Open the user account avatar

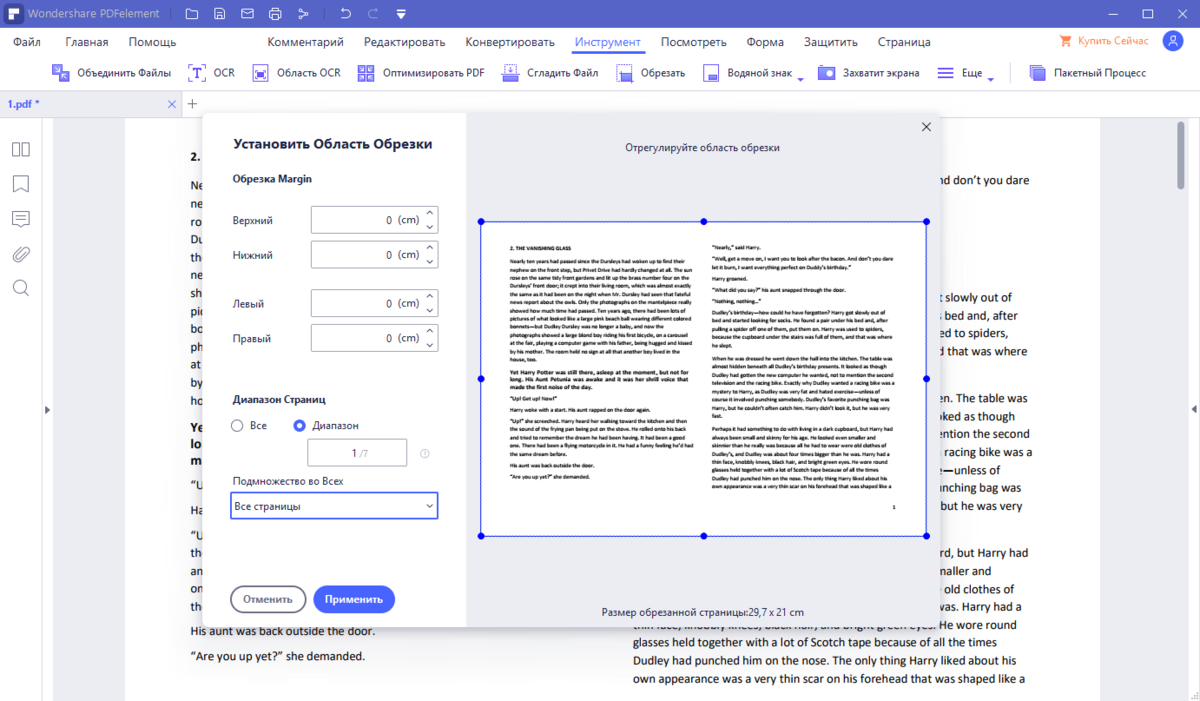point(1173,41)
